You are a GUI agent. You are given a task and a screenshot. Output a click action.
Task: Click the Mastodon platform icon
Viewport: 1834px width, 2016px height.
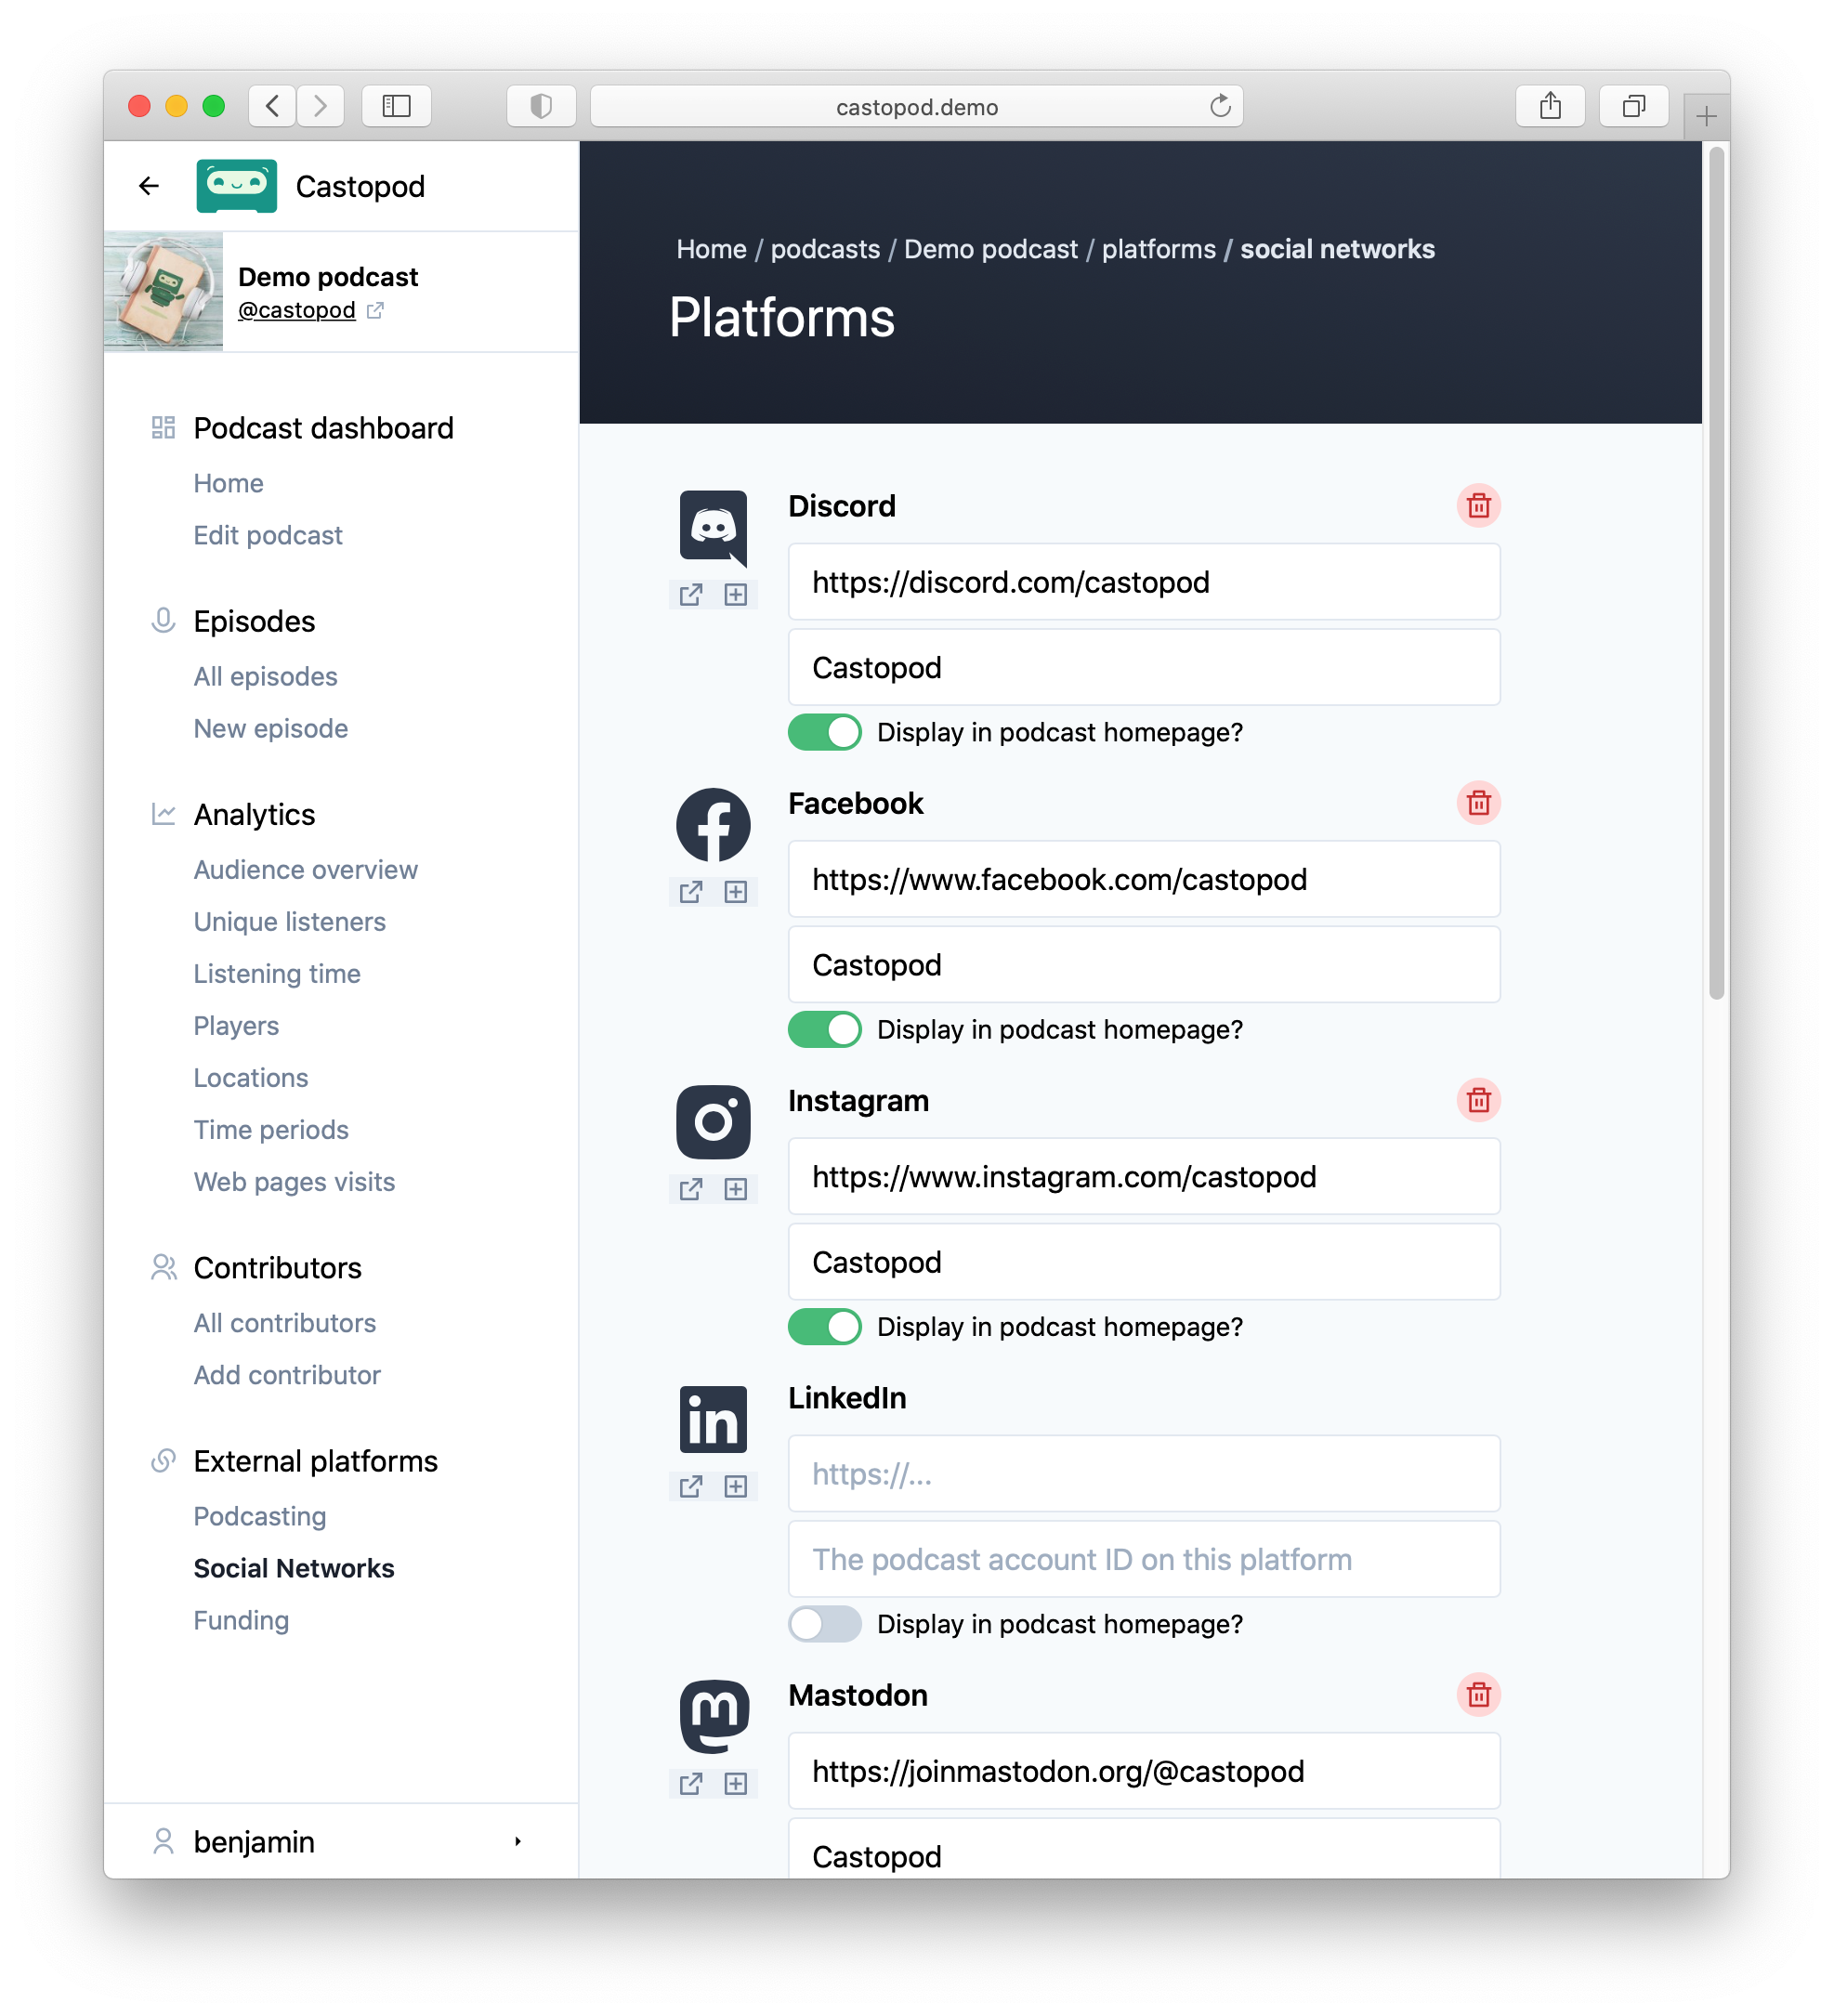(x=715, y=1718)
